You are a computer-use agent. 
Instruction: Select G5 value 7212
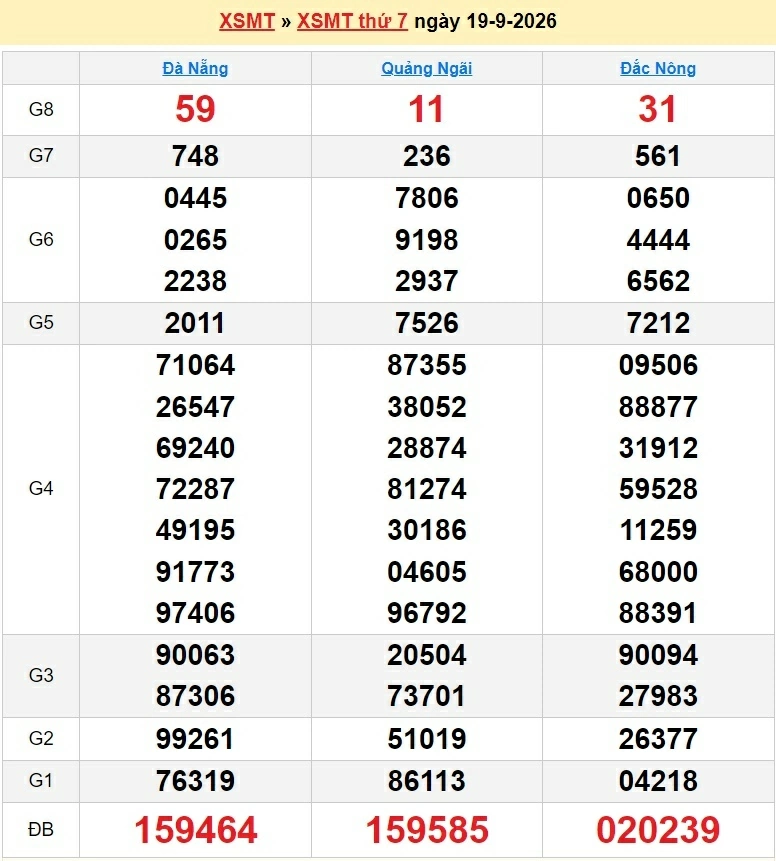[658, 323]
